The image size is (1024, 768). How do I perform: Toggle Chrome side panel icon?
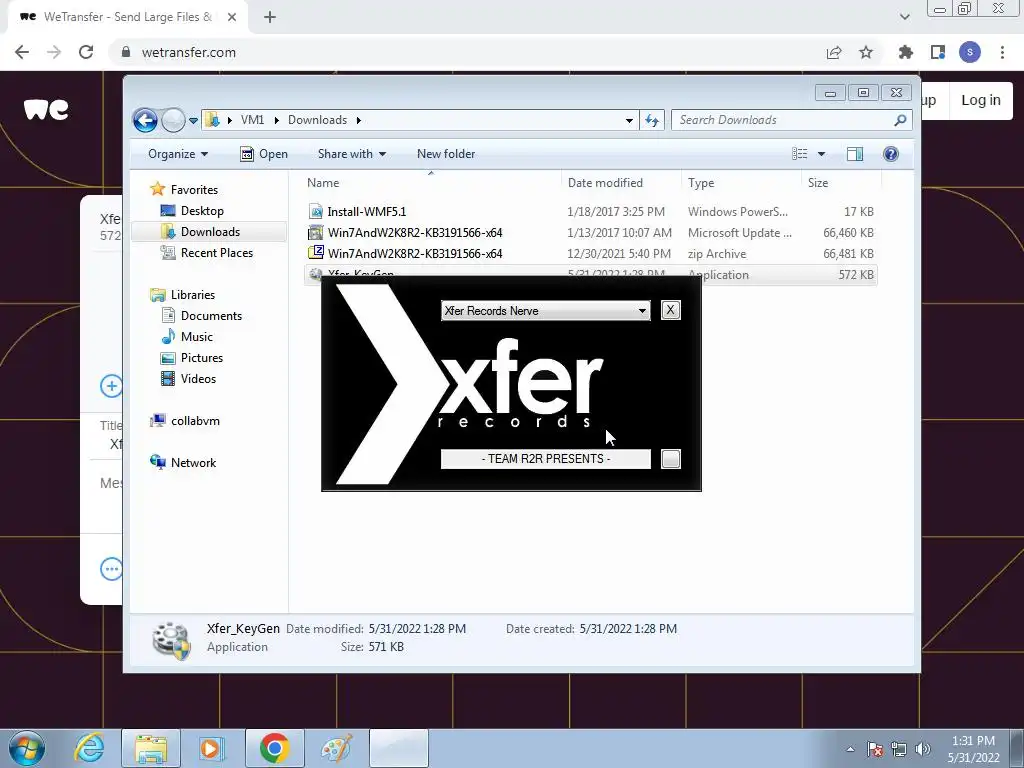pos(938,52)
